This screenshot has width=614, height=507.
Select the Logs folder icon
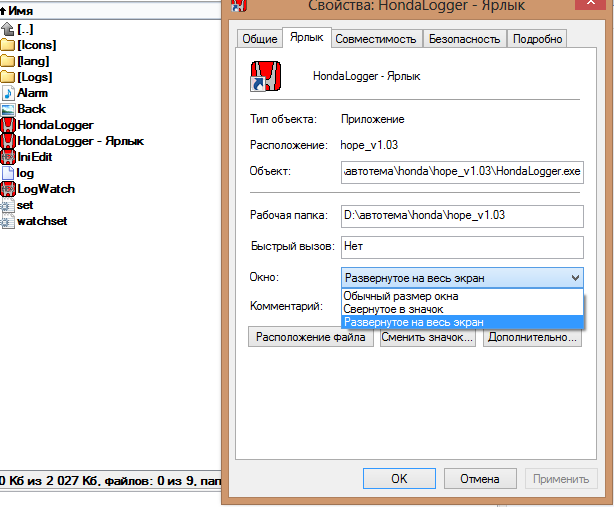7,77
